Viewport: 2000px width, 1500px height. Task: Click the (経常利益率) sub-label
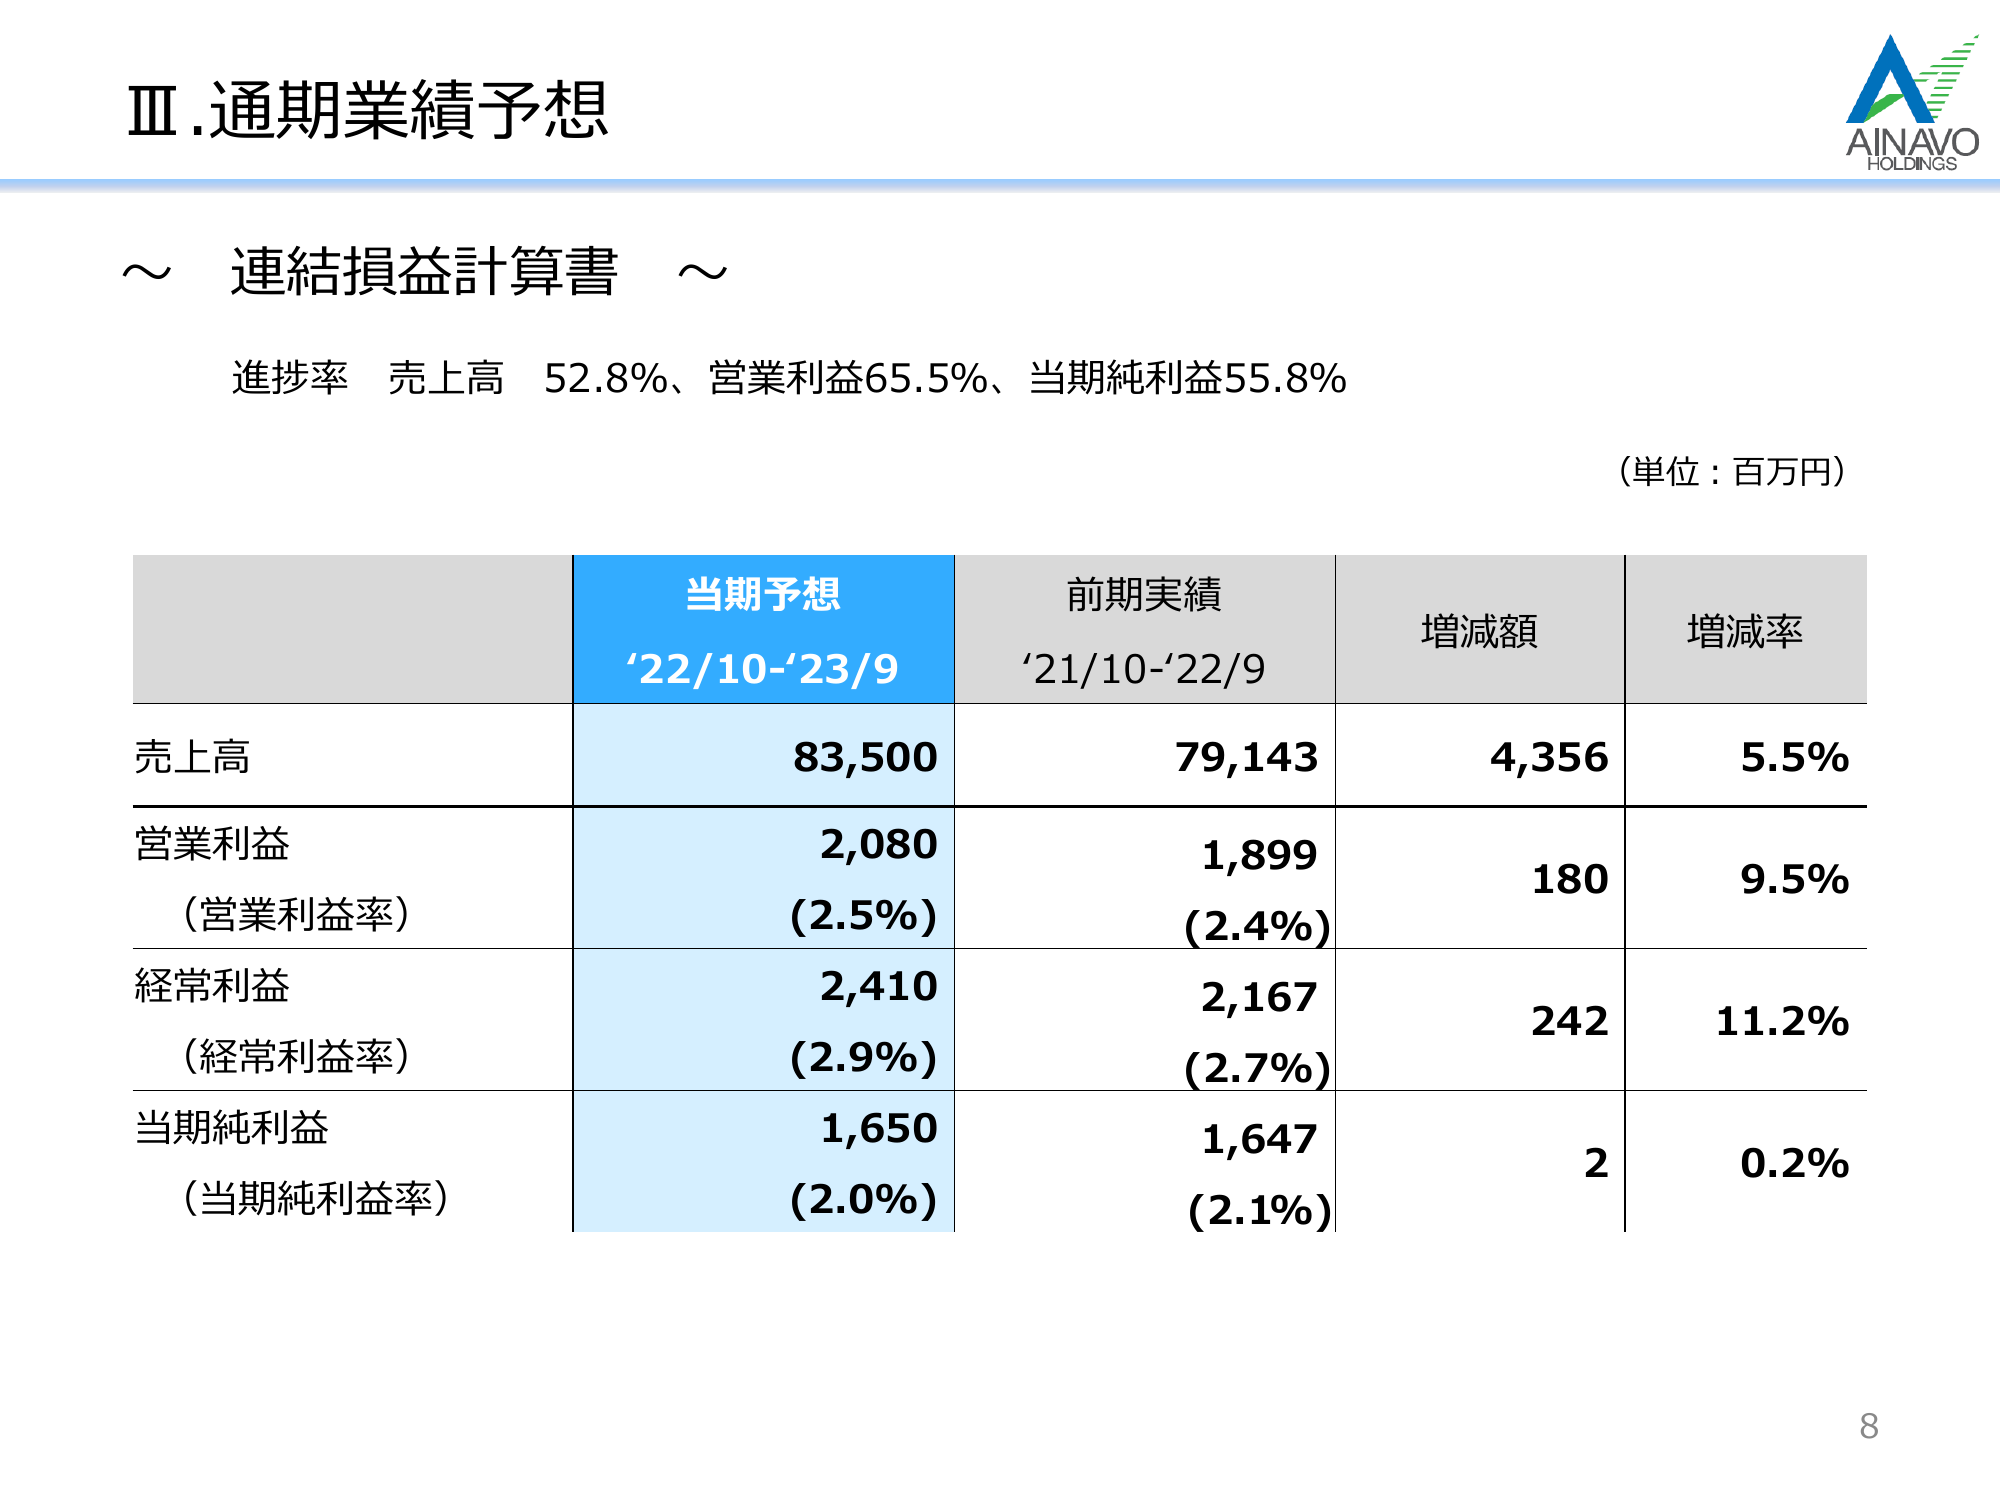pos(297,1056)
